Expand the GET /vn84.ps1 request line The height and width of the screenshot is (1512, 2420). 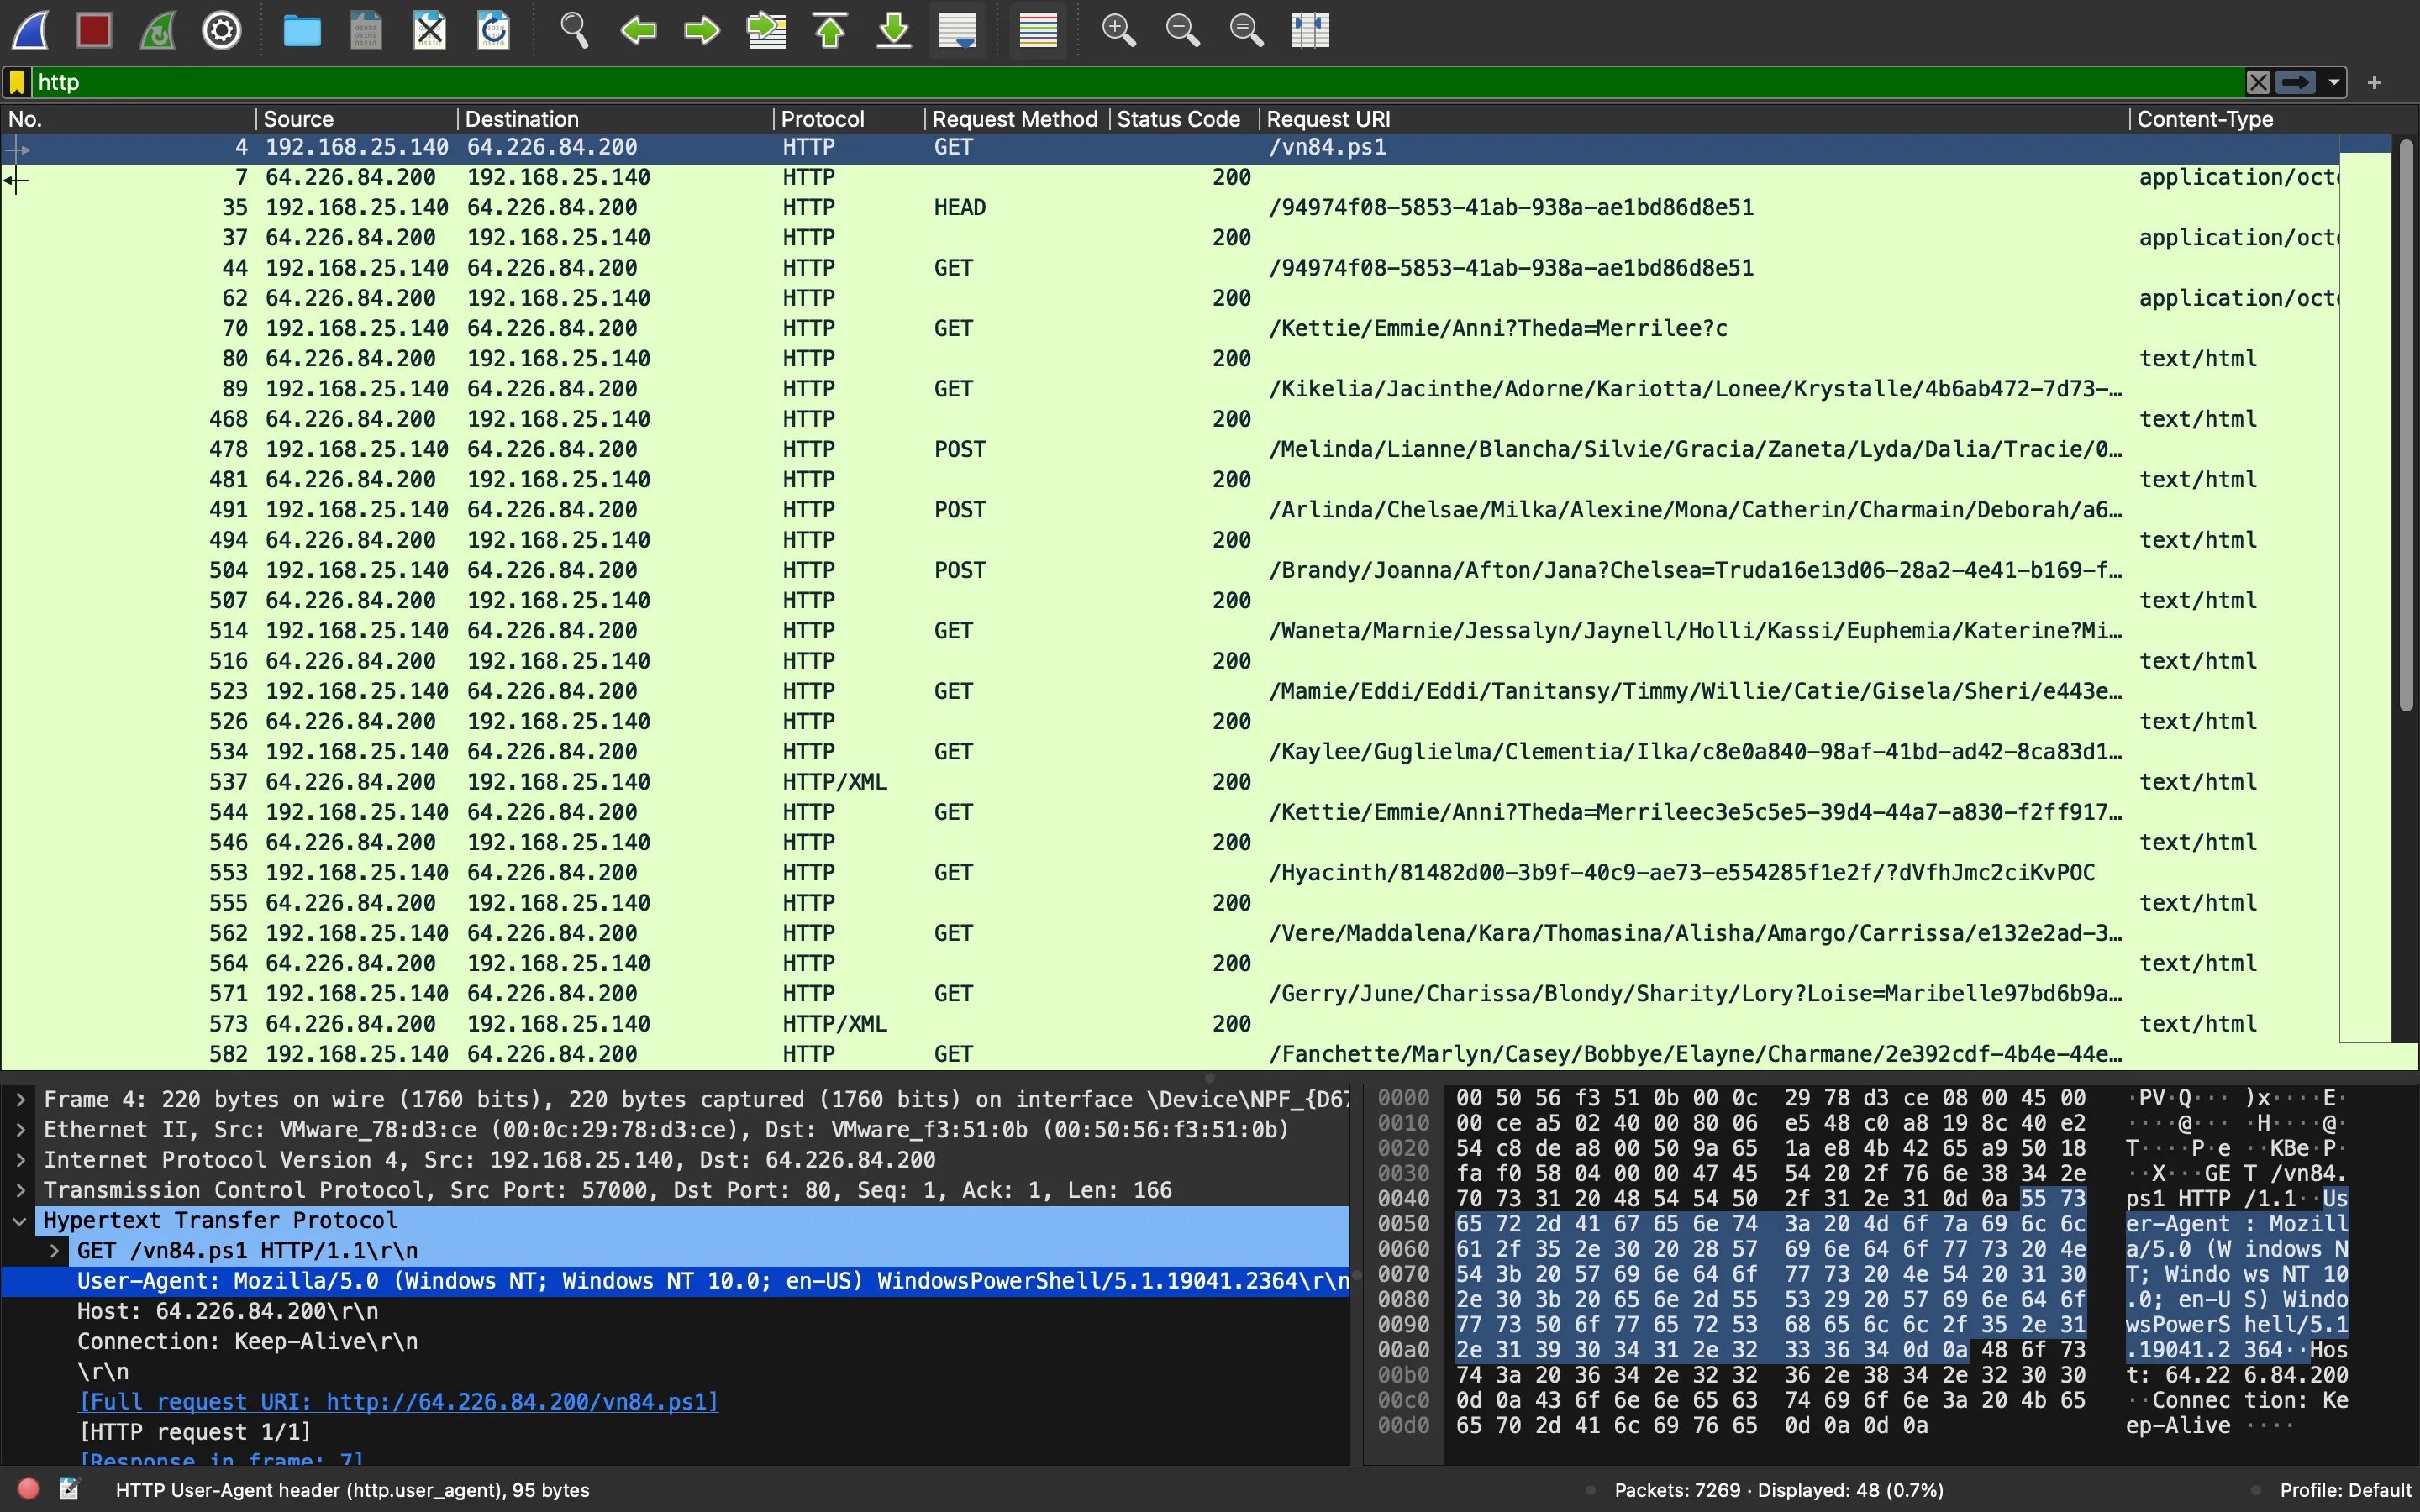pyautogui.click(x=55, y=1251)
